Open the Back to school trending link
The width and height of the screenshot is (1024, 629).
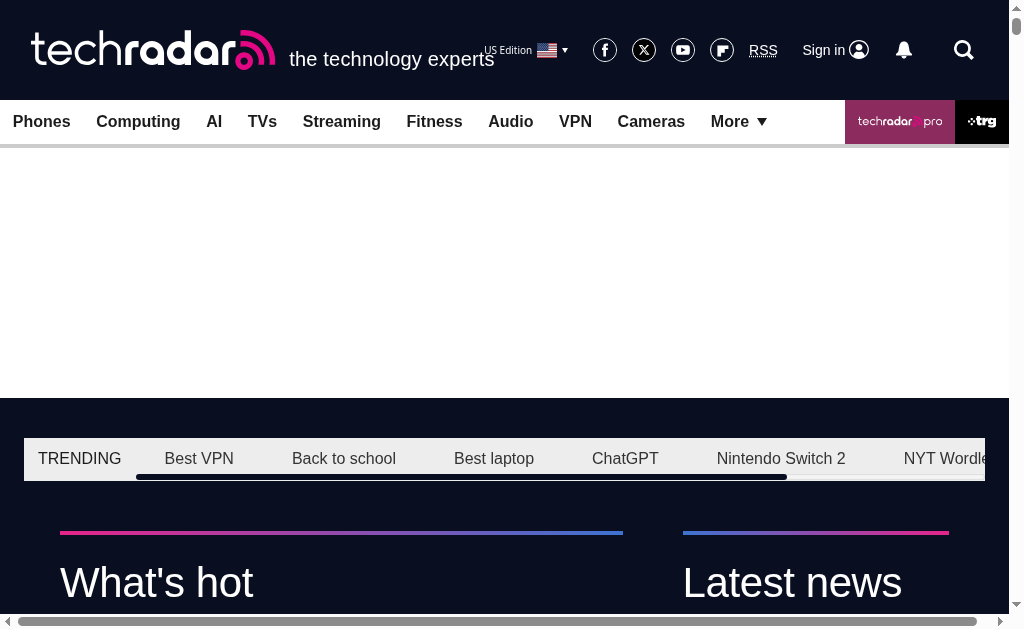tap(344, 459)
